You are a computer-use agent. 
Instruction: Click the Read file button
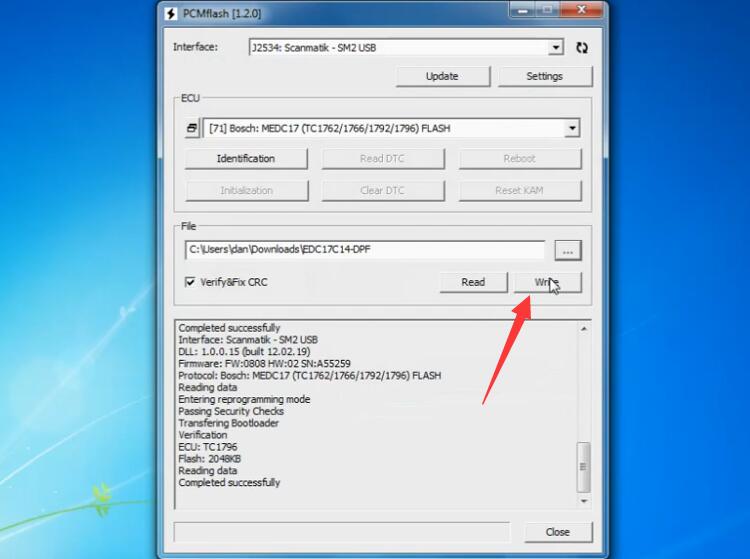point(474,282)
